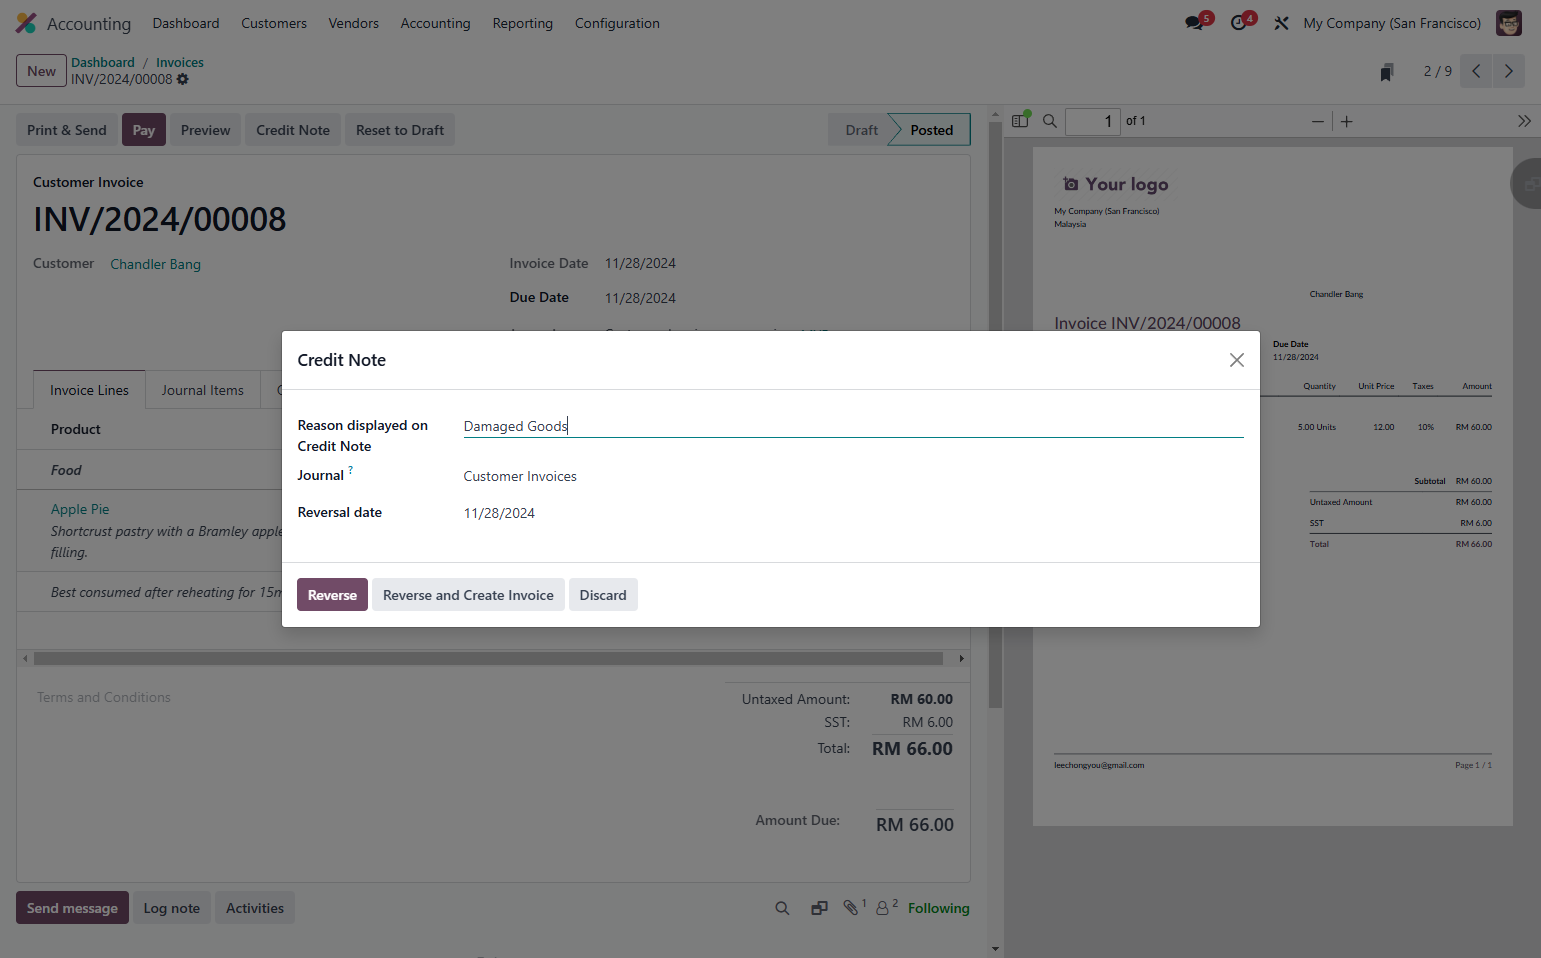
Task: Click the Reverse button
Action: 332,595
